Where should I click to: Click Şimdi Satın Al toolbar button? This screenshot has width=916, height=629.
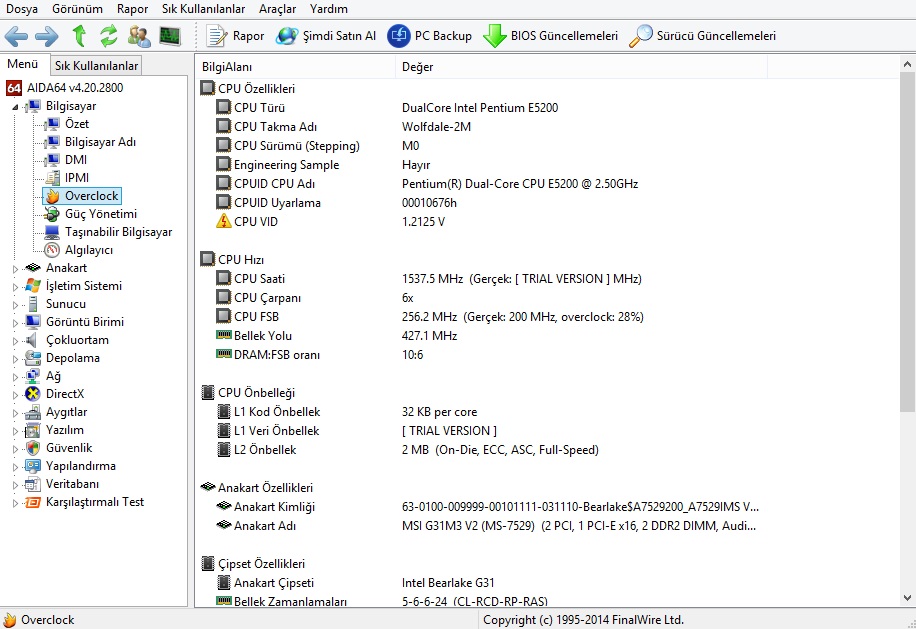coord(326,36)
